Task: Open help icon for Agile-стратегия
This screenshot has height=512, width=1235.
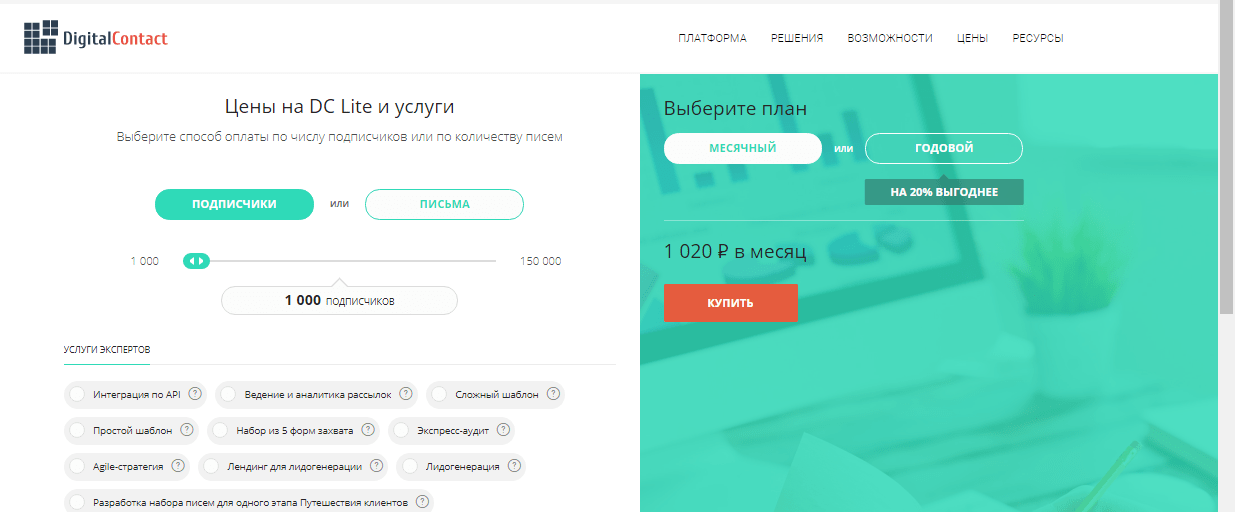Action: pos(178,466)
